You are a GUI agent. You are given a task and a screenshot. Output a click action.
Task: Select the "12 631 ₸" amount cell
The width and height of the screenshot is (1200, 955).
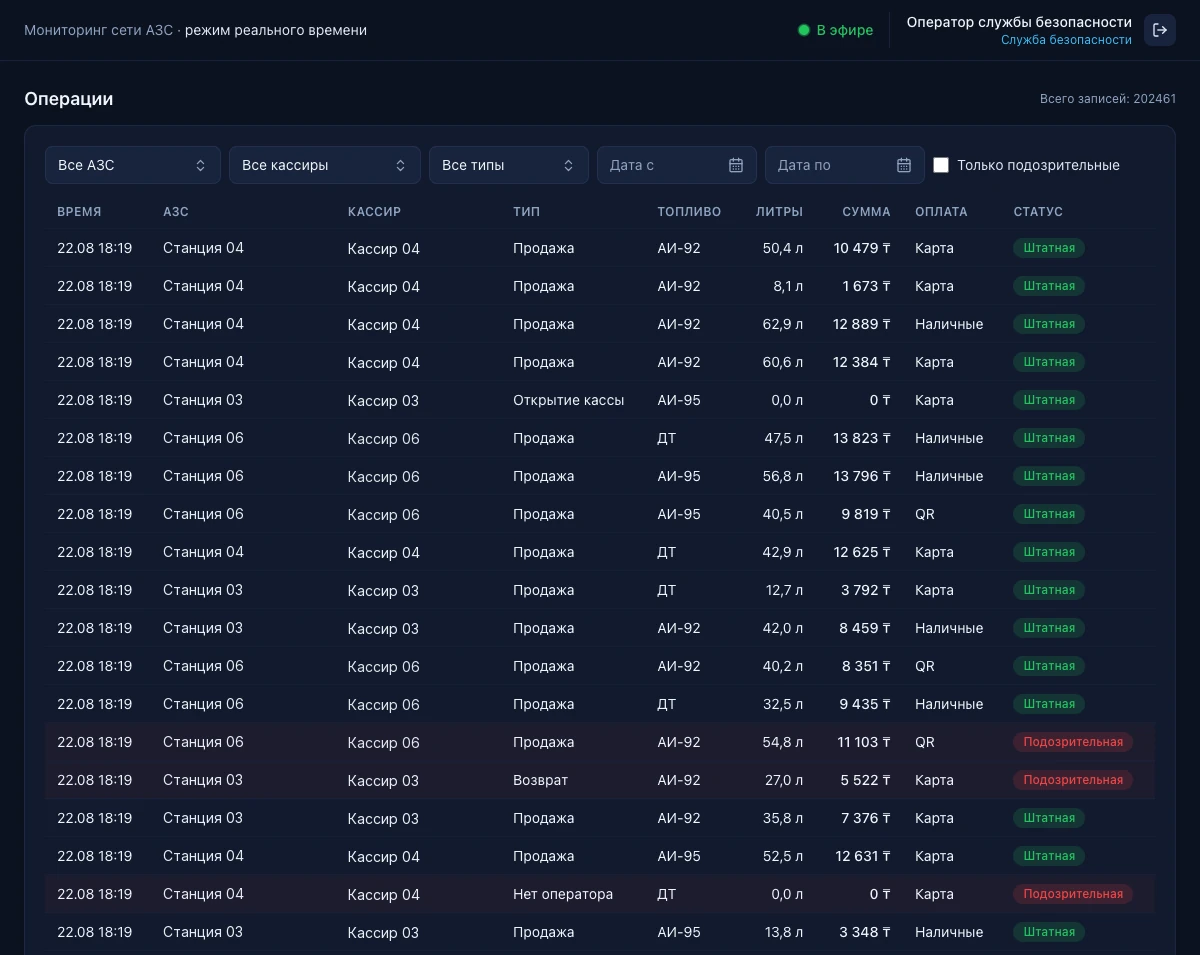(862, 856)
